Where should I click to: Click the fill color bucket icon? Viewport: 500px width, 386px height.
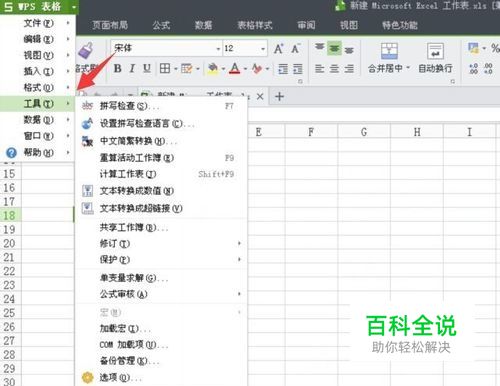[213, 69]
